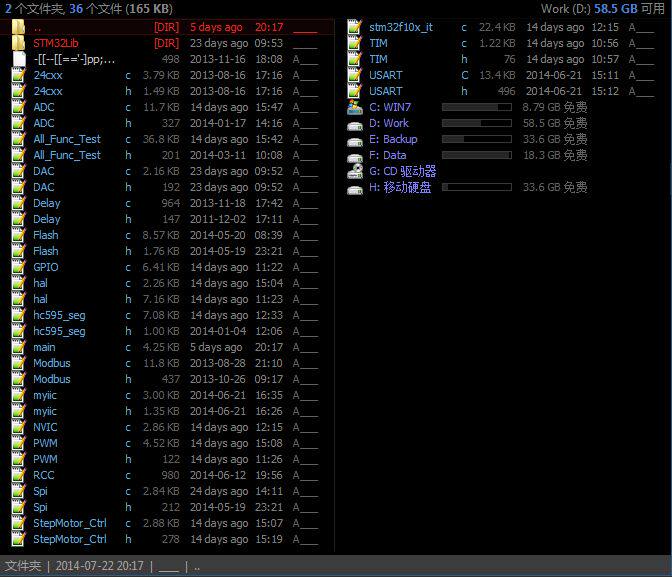Image resolution: width=672 pixels, height=577 pixels.
Task: Click the Work (D:) free space header
Action: point(603,9)
